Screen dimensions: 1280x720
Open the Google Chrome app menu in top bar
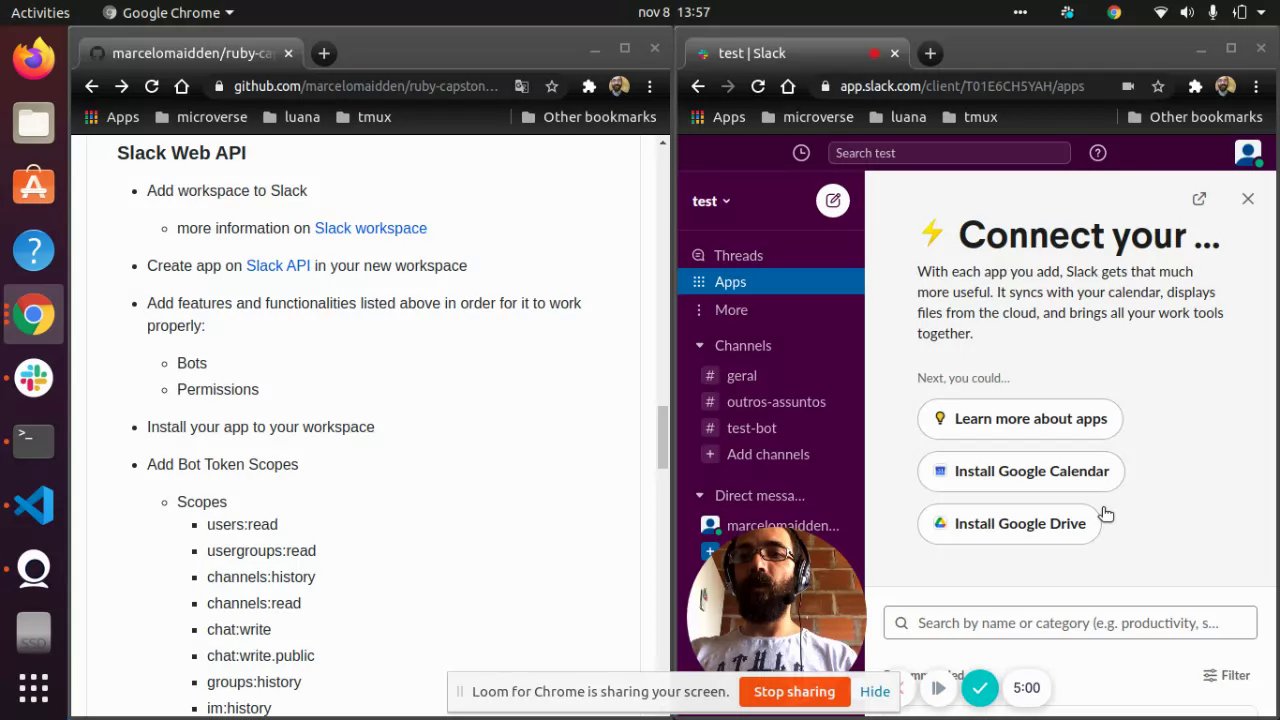(167, 13)
